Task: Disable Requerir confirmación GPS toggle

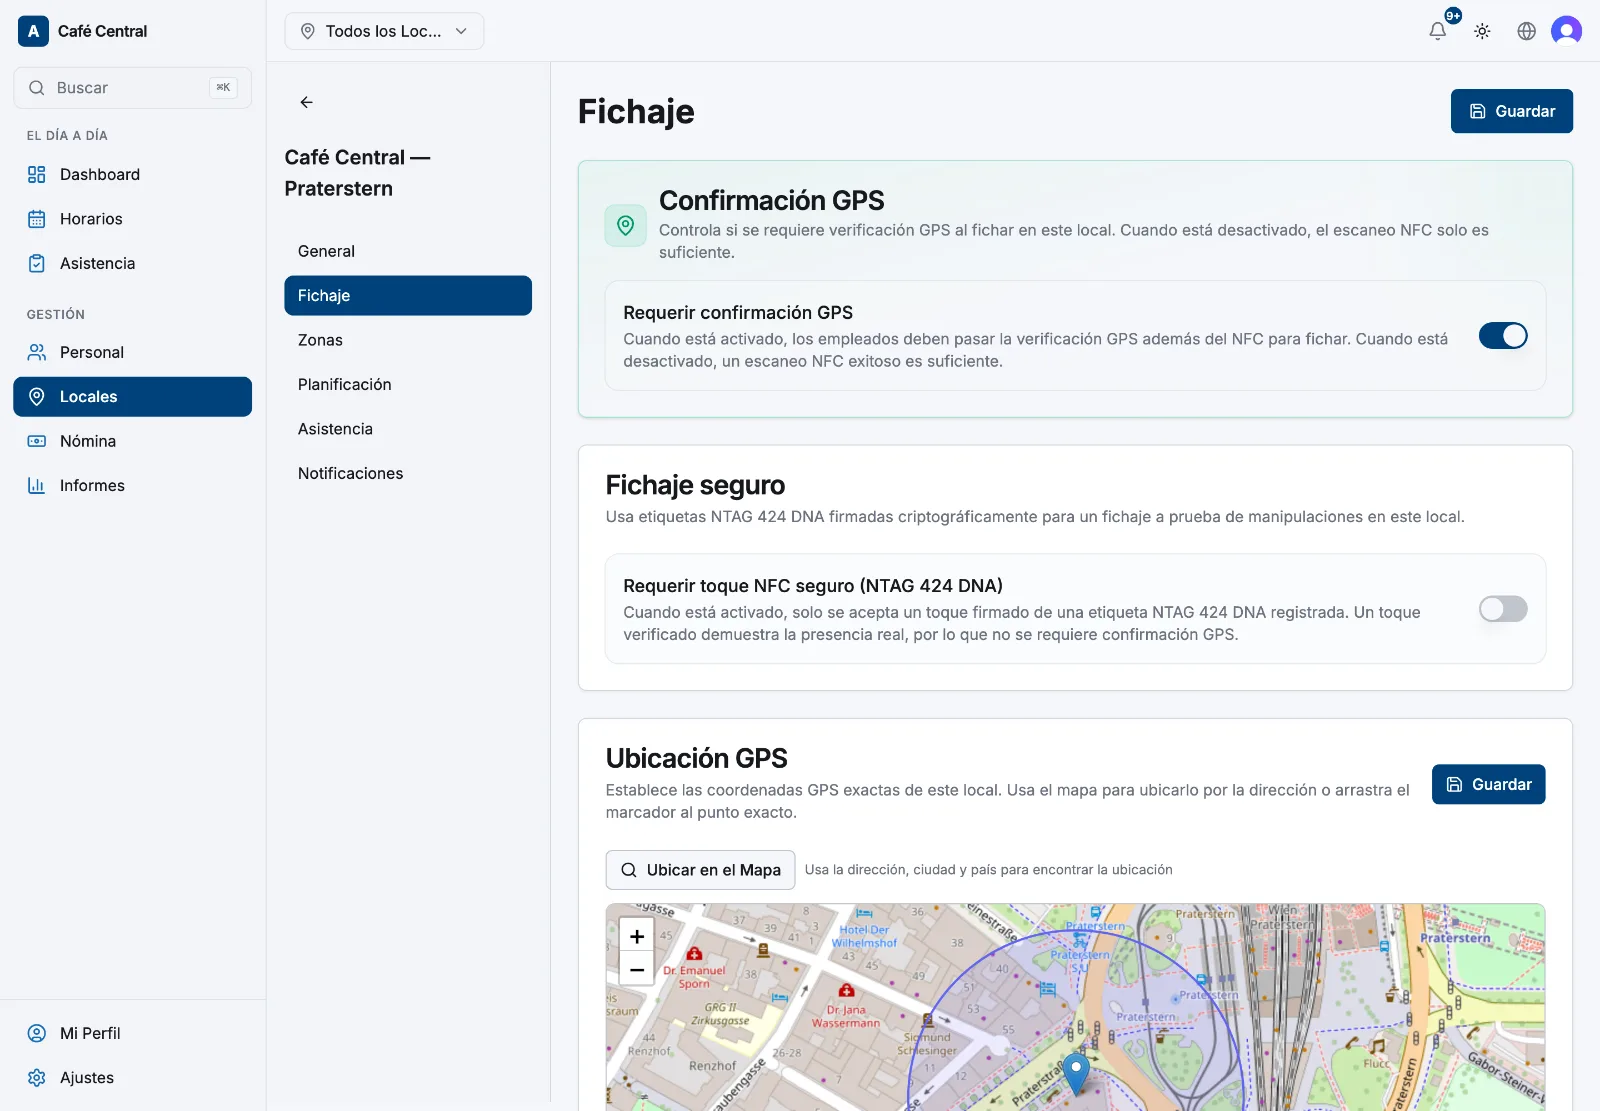Action: click(x=1503, y=336)
